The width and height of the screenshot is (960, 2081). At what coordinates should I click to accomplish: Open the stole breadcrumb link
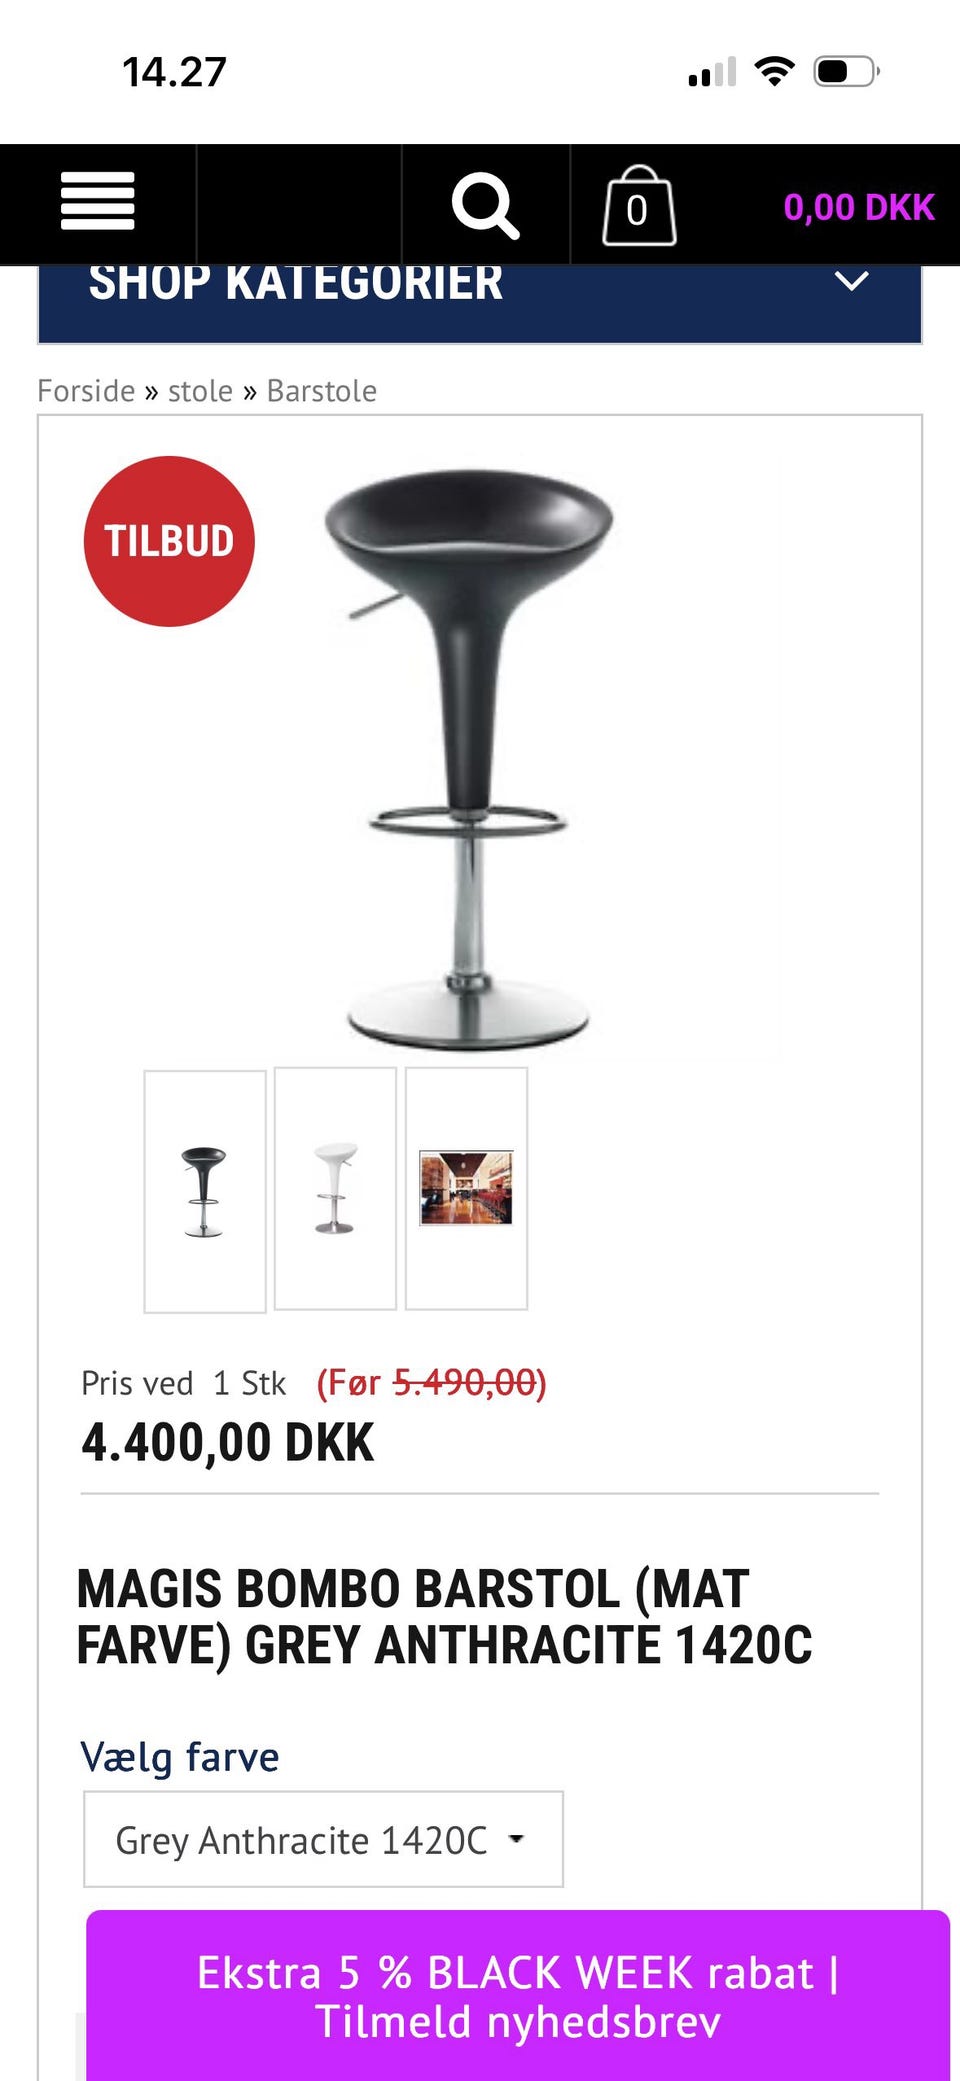point(200,391)
